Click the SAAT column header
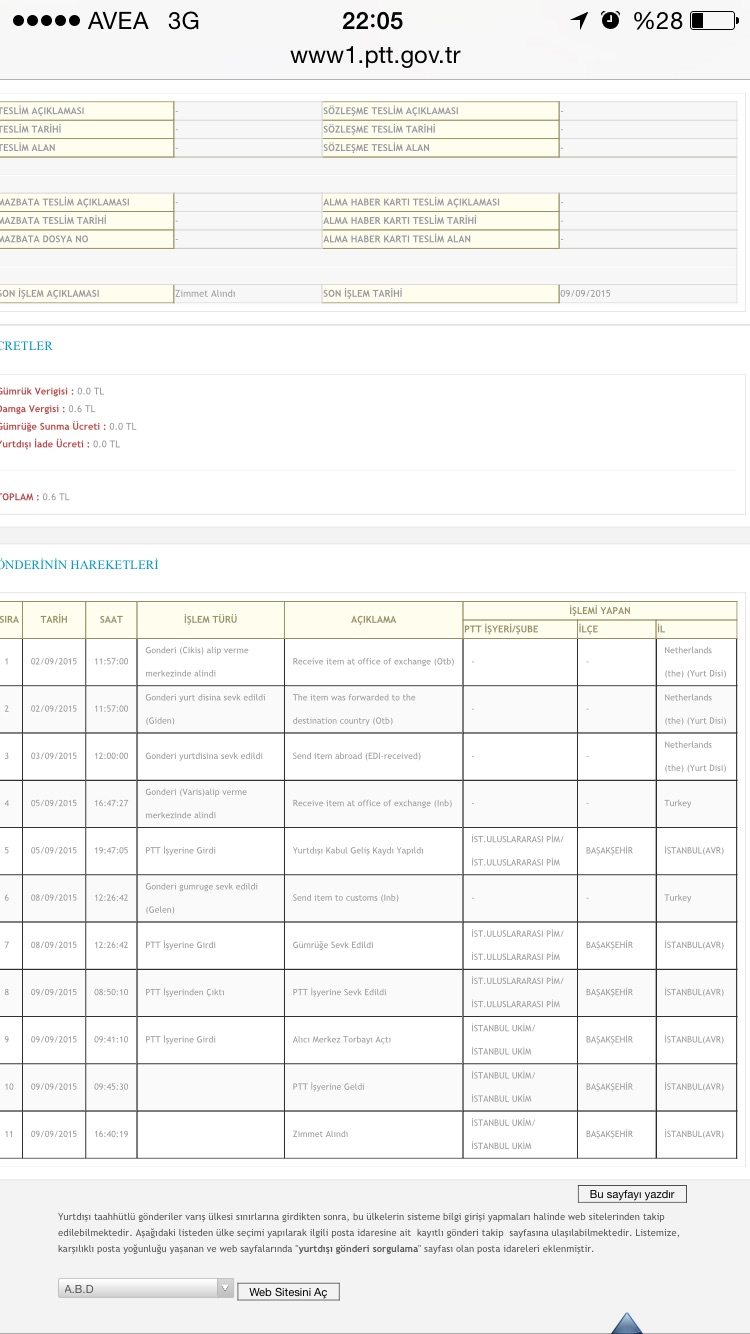Image resolution: width=750 pixels, height=1334 pixels. 111,619
